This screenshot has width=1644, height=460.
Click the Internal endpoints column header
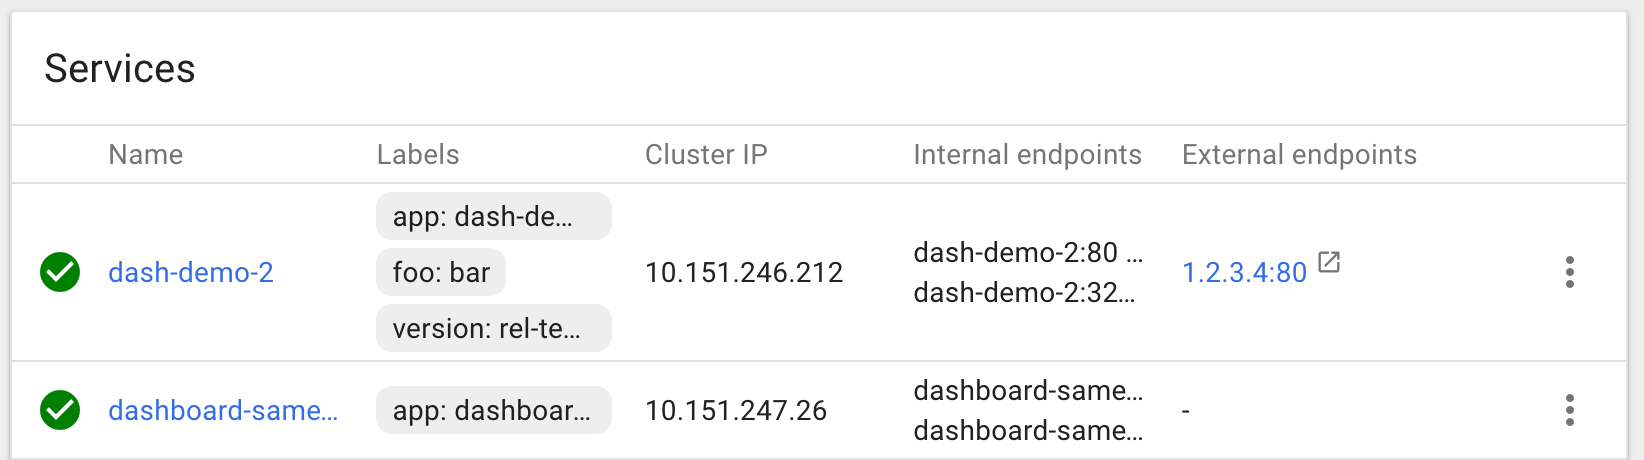[x=1027, y=154]
